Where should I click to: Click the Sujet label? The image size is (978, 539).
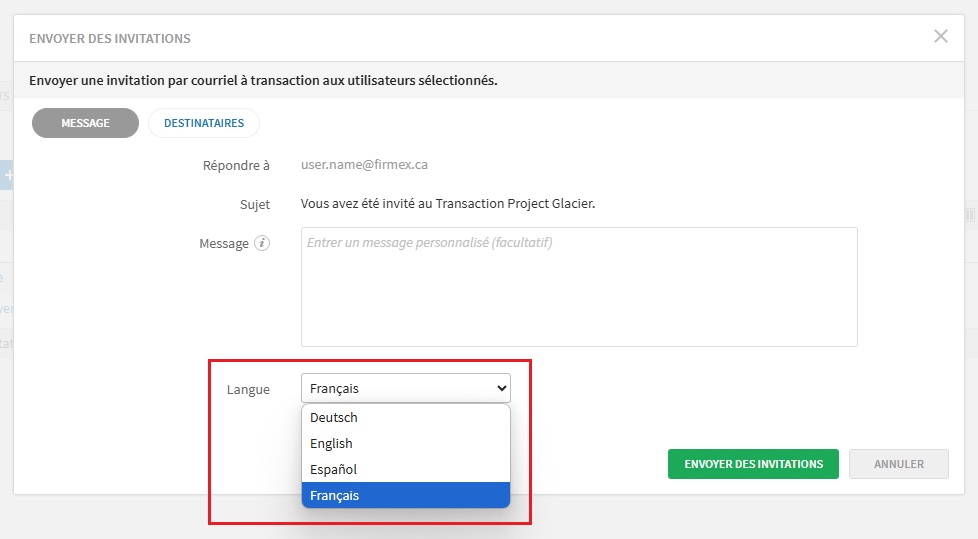coord(255,205)
